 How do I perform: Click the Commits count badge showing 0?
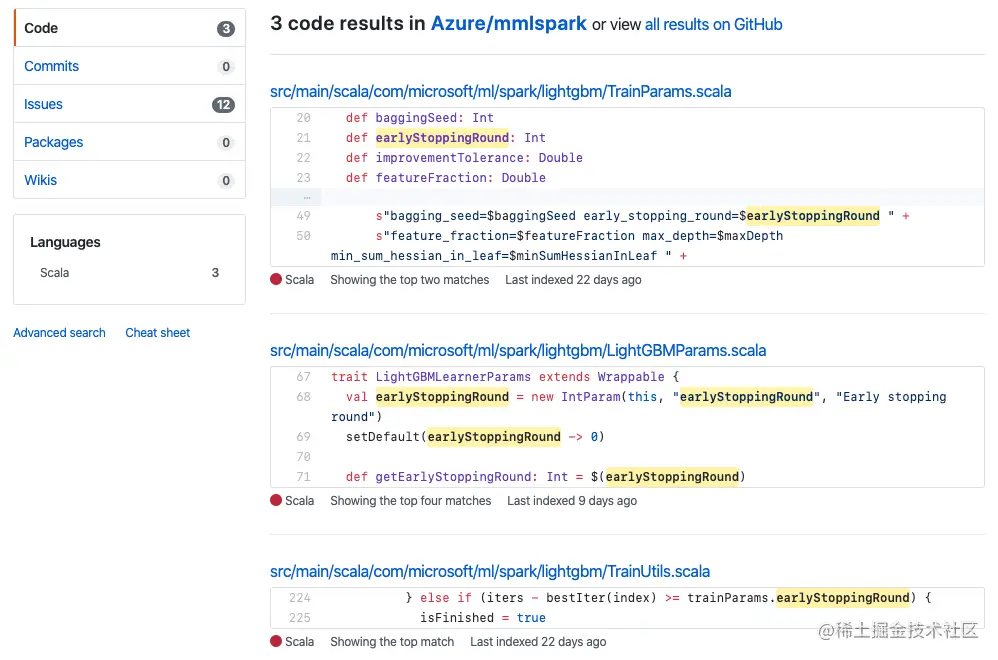pyautogui.click(x=225, y=67)
